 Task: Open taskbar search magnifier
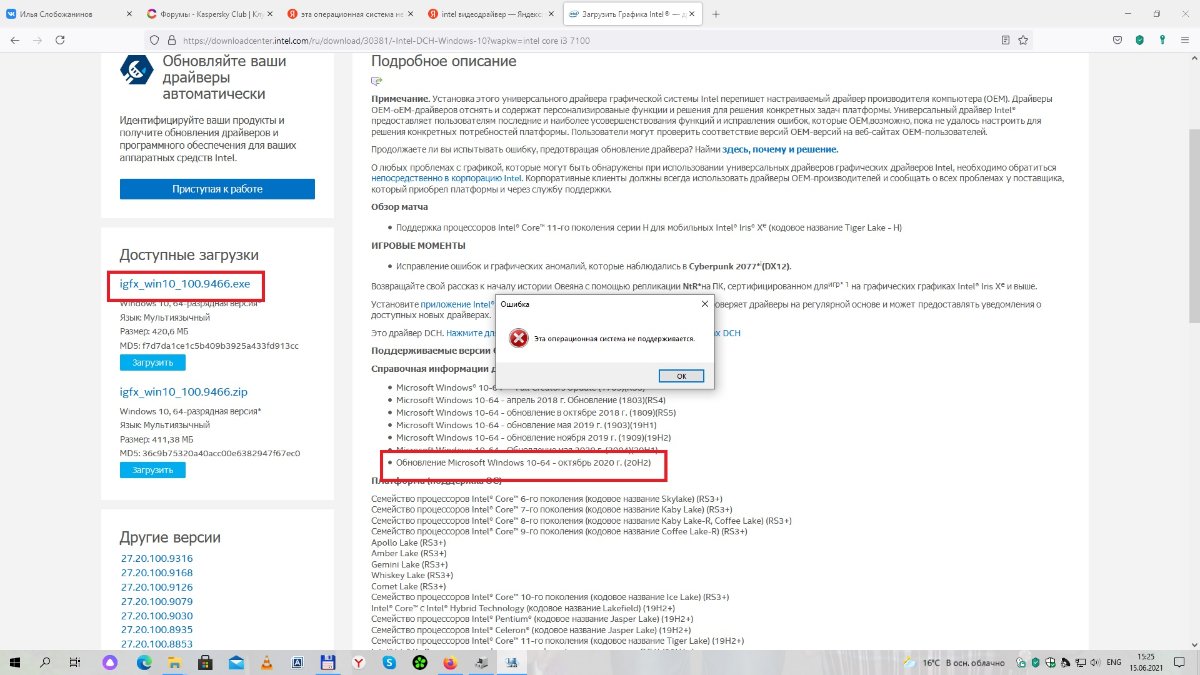point(46,661)
